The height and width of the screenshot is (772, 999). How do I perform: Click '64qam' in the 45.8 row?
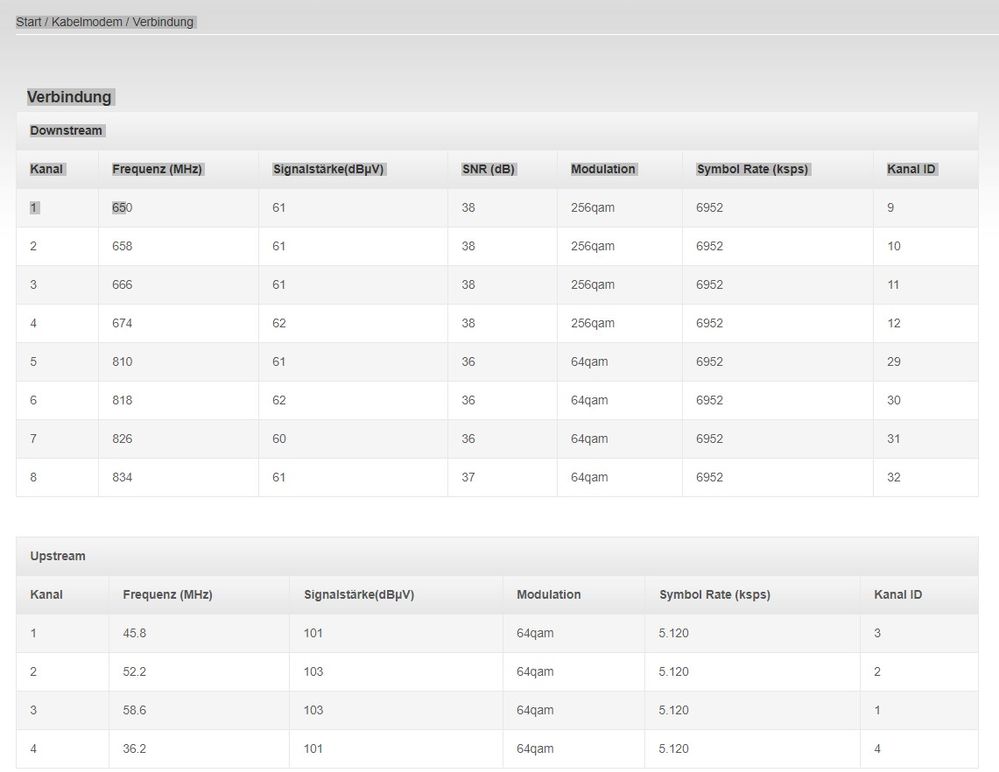[535, 634]
